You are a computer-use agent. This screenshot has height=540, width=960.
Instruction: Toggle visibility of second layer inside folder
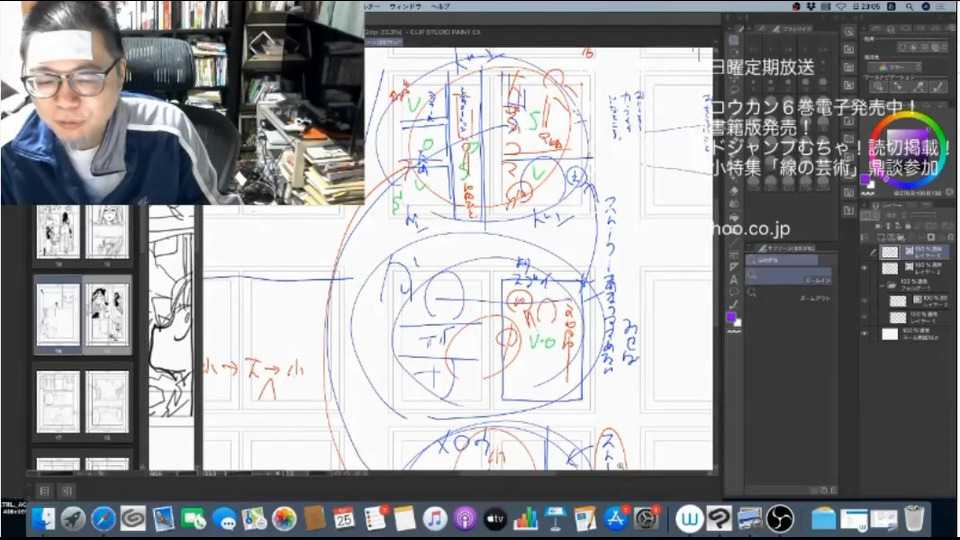point(864,317)
